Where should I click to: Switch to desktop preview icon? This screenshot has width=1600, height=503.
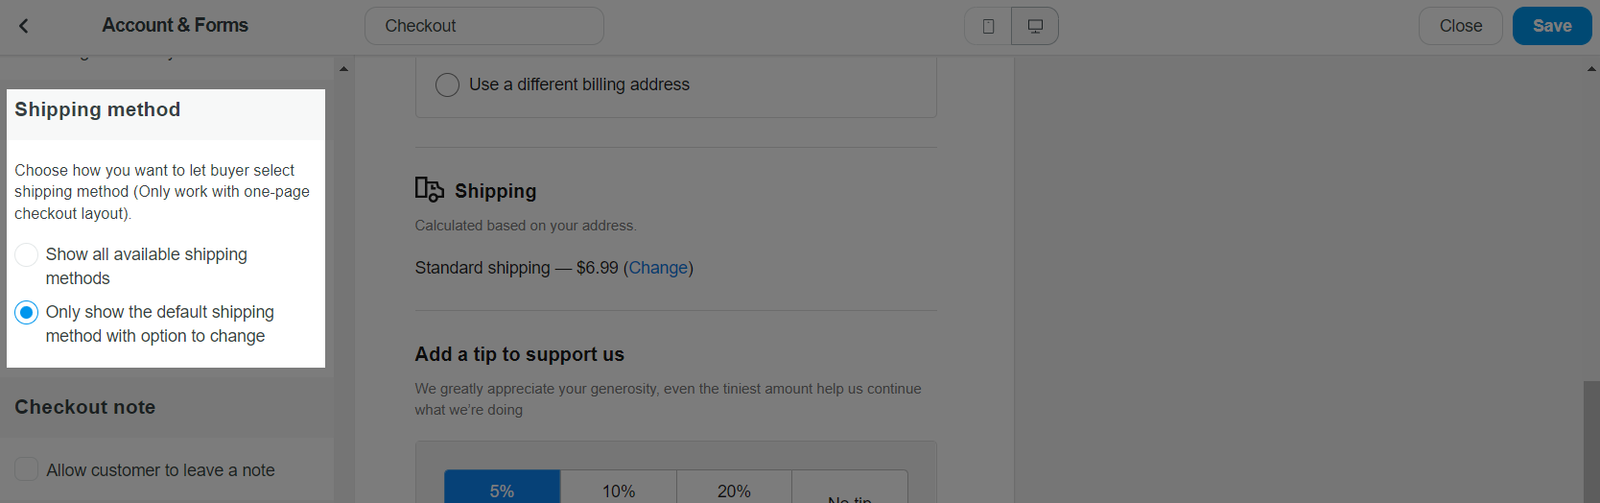[1035, 26]
